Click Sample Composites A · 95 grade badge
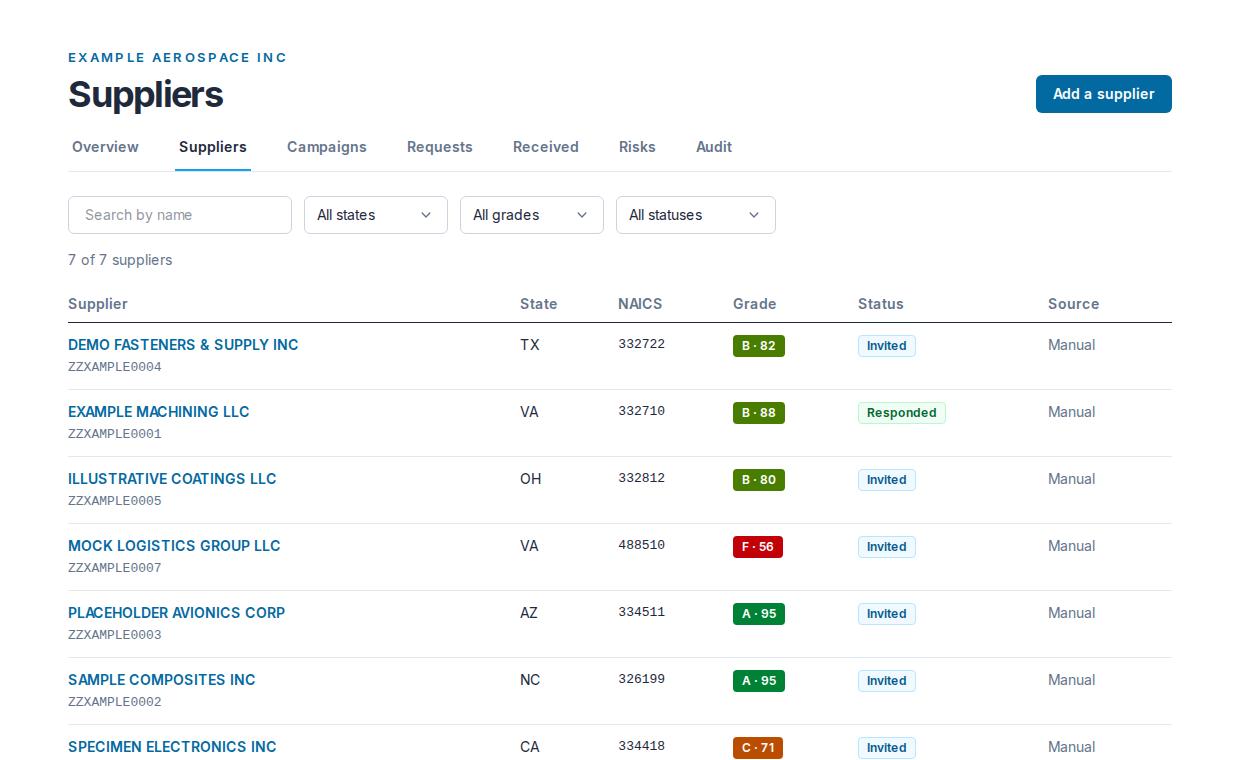The image size is (1240, 760). tap(759, 681)
